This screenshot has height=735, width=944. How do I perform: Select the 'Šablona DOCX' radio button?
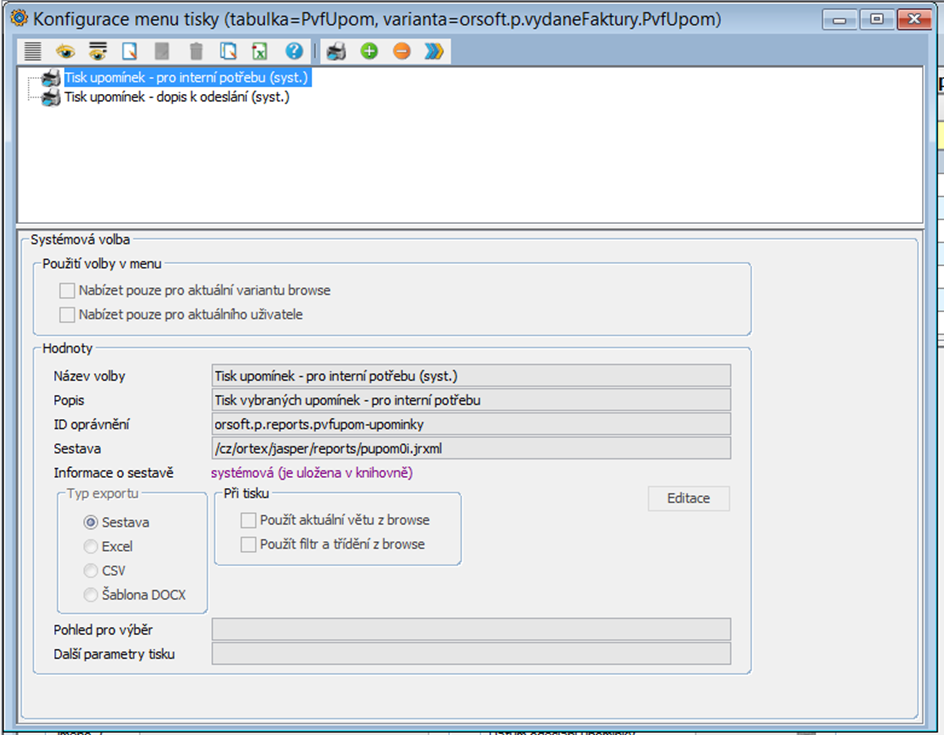[x=92, y=595]
